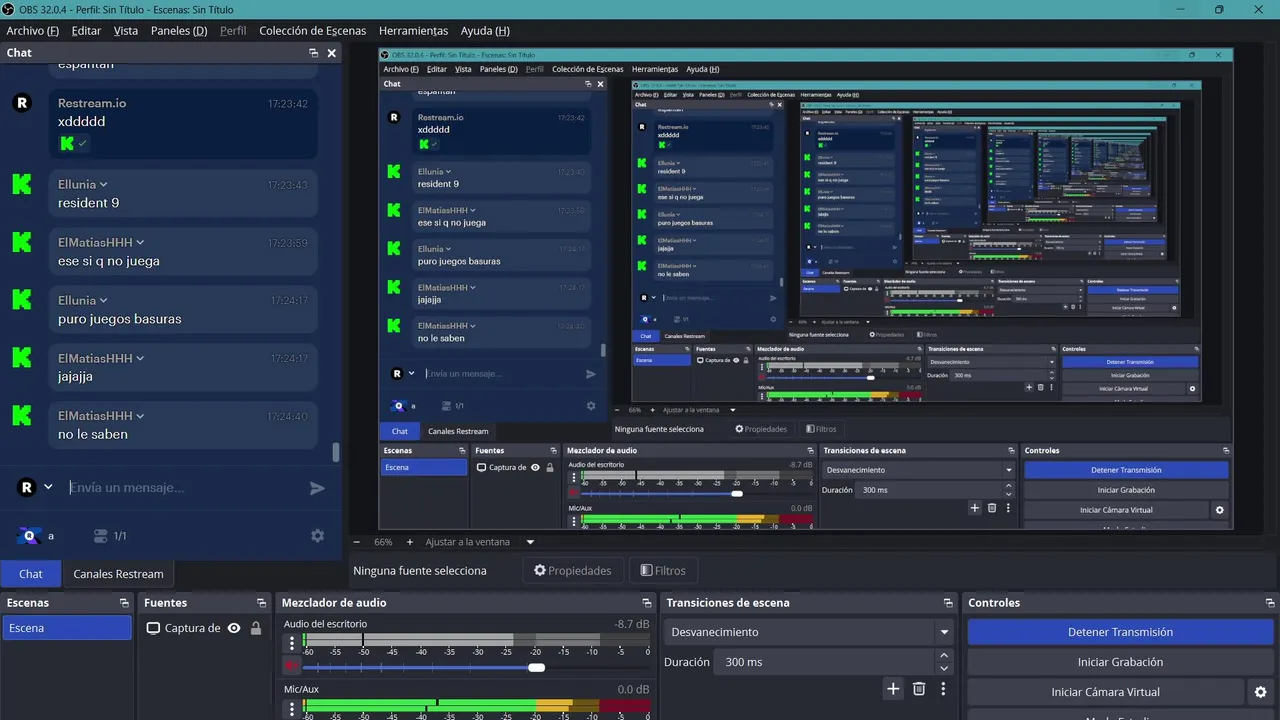Viewport: 1280px width, 720px height.
Task: Float the Mezclador de audio dock
Action: coord(647,603)
